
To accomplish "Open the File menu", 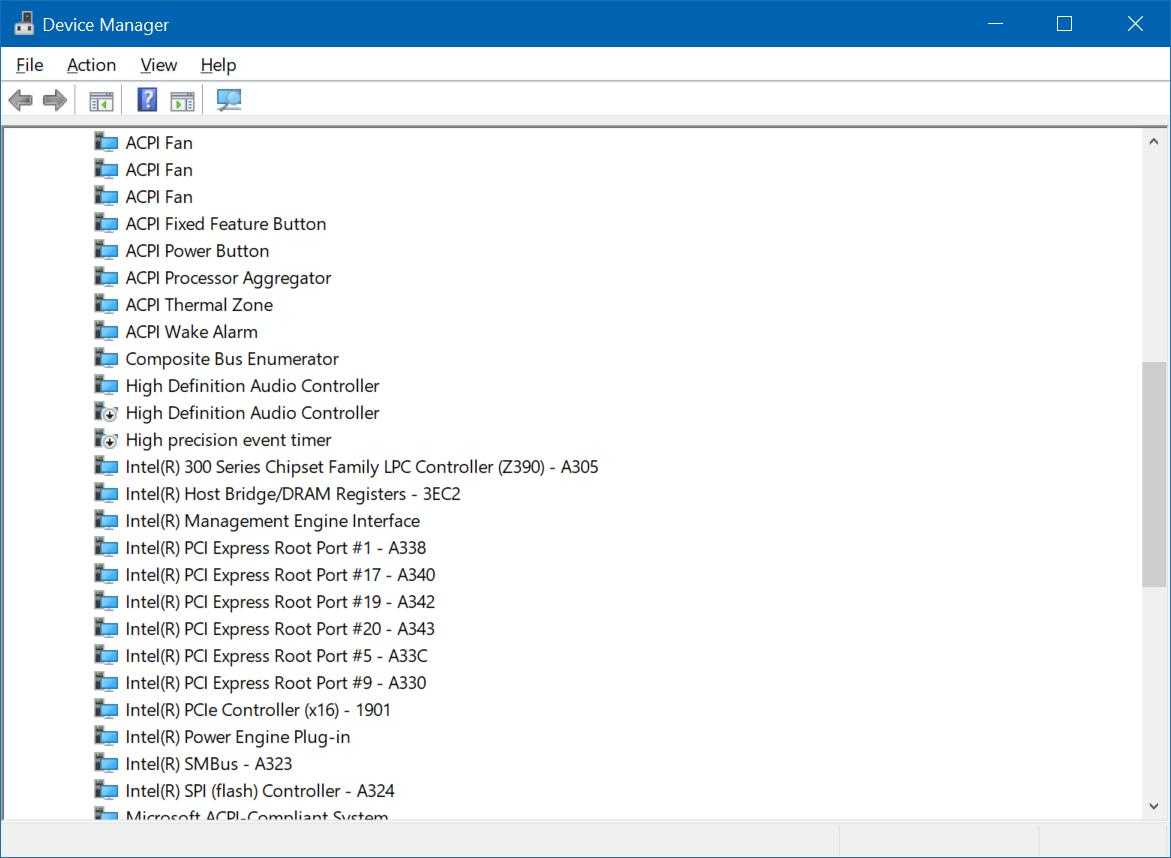I will pyautogui.click(x=30, y=65).
